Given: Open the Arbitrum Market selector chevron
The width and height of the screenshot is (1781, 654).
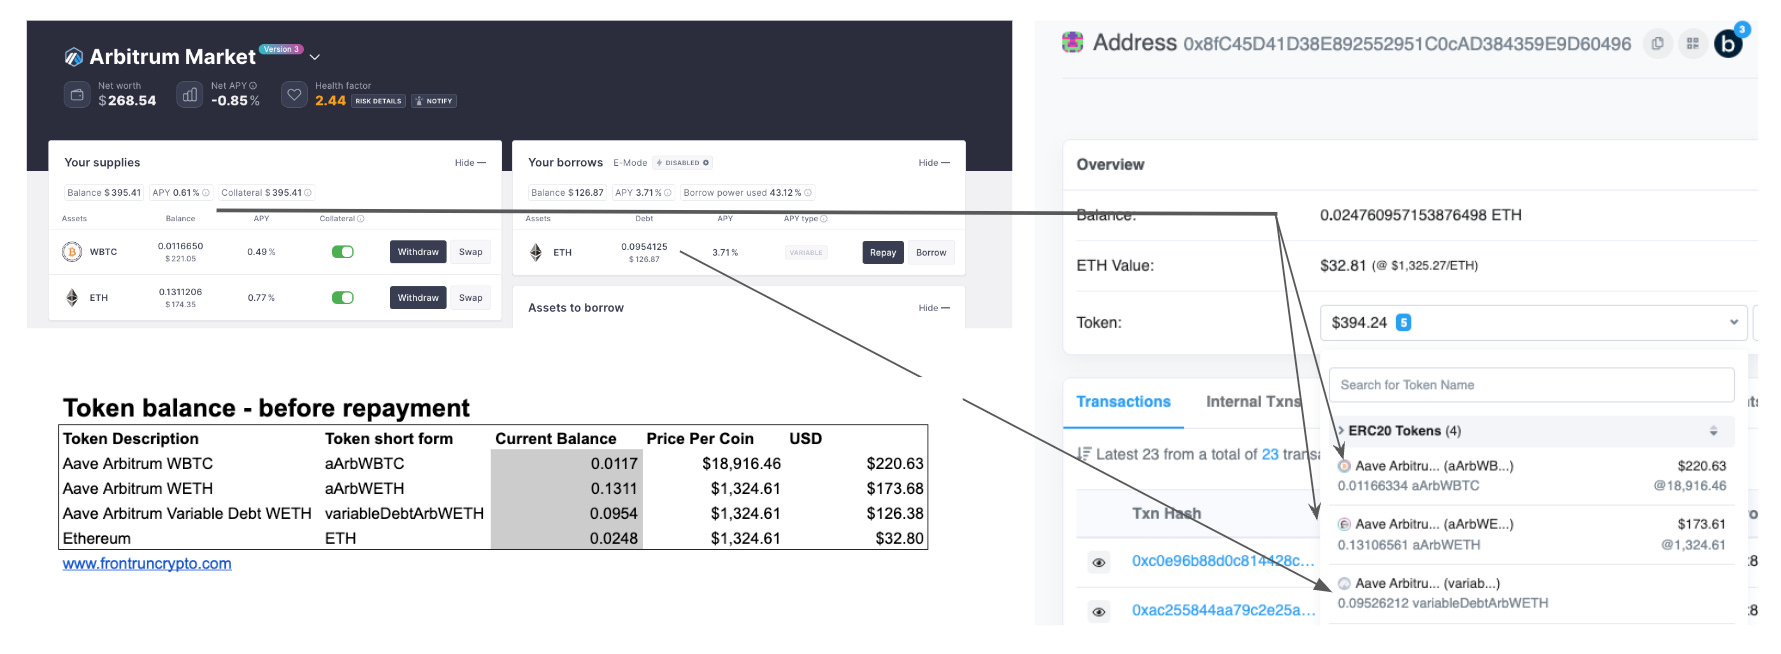Looking at the screenshot, I should click(315, 57).
